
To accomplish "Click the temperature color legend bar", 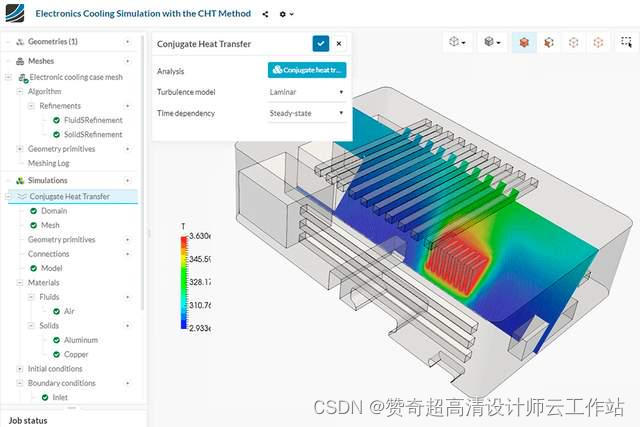I will coord(184,282).
